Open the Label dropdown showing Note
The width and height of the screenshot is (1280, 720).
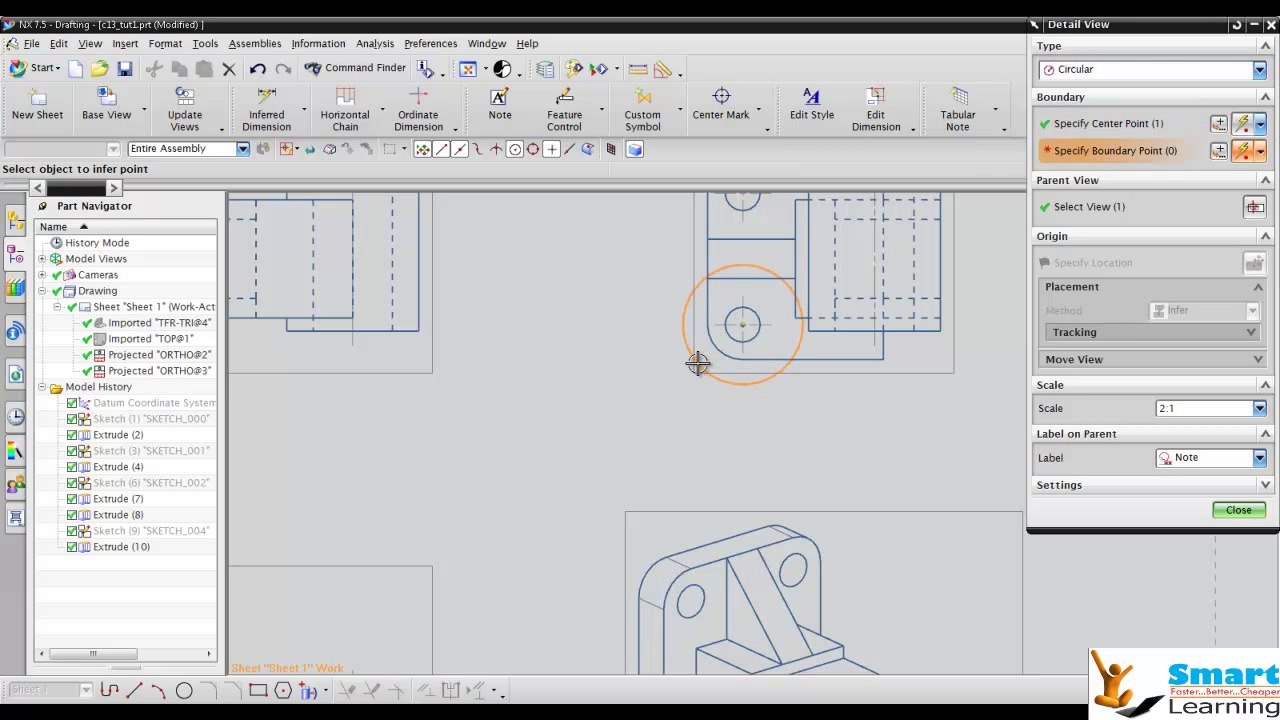click(1211, 458)
